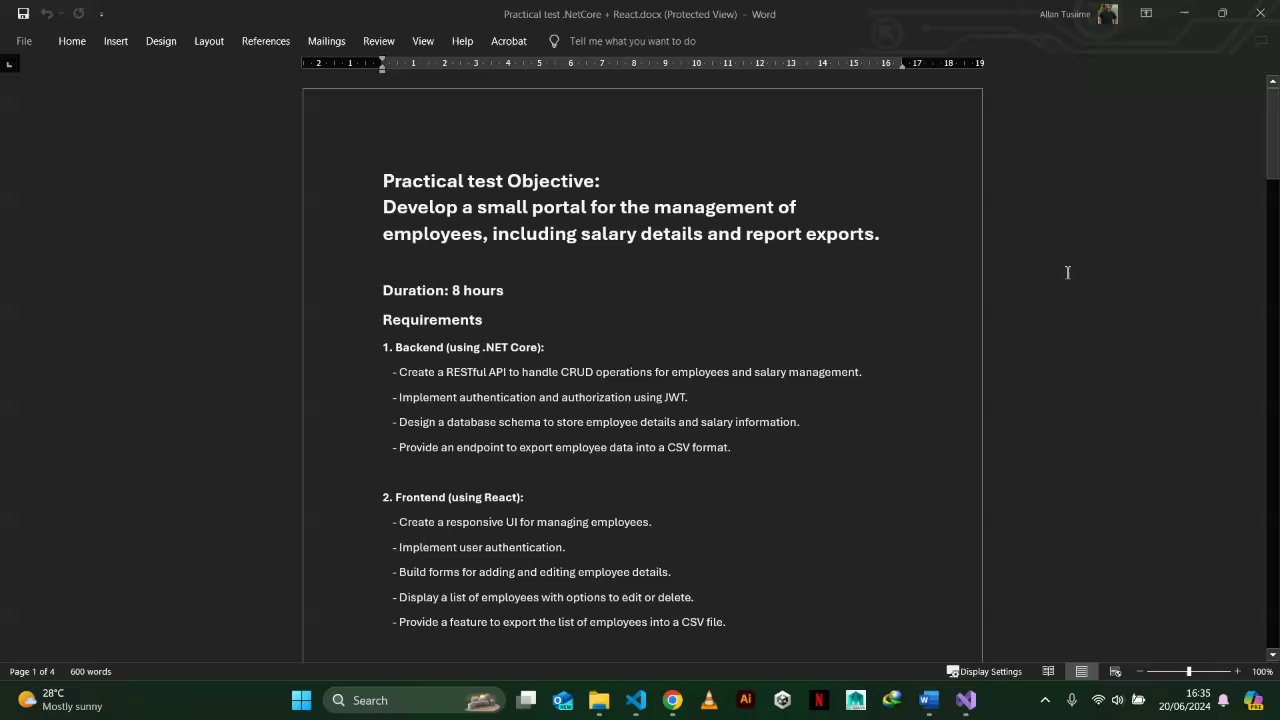Screen dimensions: 1280x720
Task: Click the first line indent marker on ruler
Action: pyautogui.click(x=382, y=59)
